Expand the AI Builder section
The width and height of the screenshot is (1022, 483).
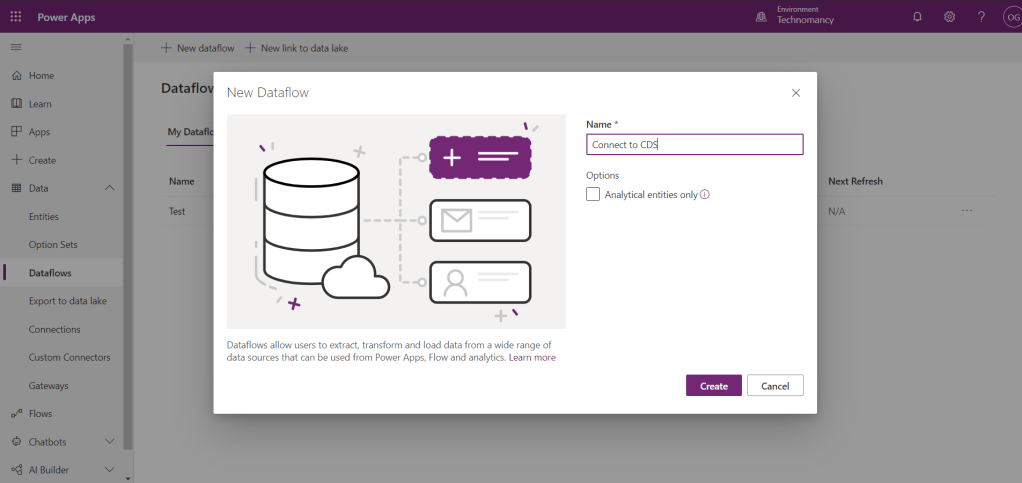tap(110, 469)
